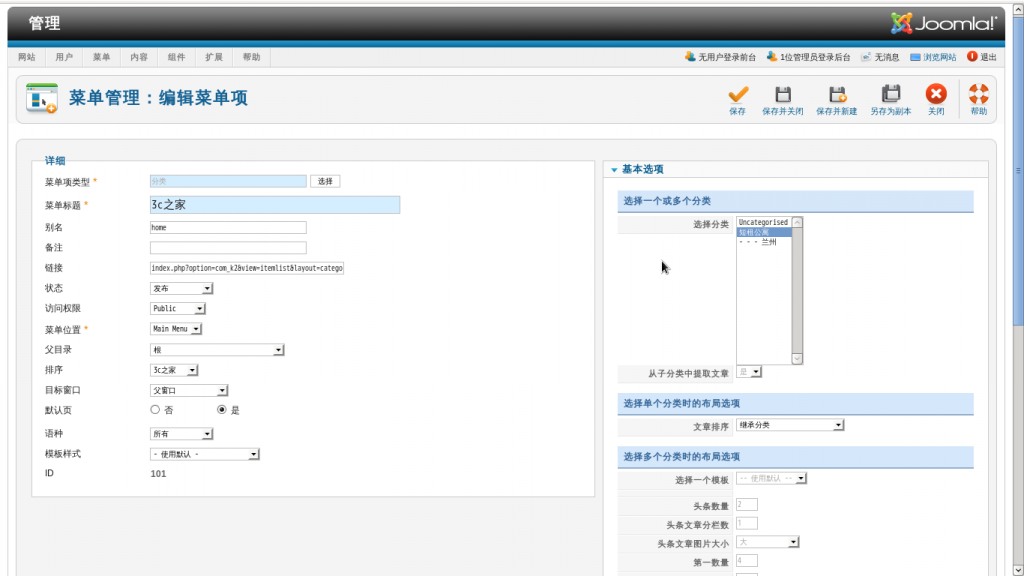The height and width of the screenshot is (576, 1024).
Task: Open the no messages mail icon
Action: click(x=866, y=57)
